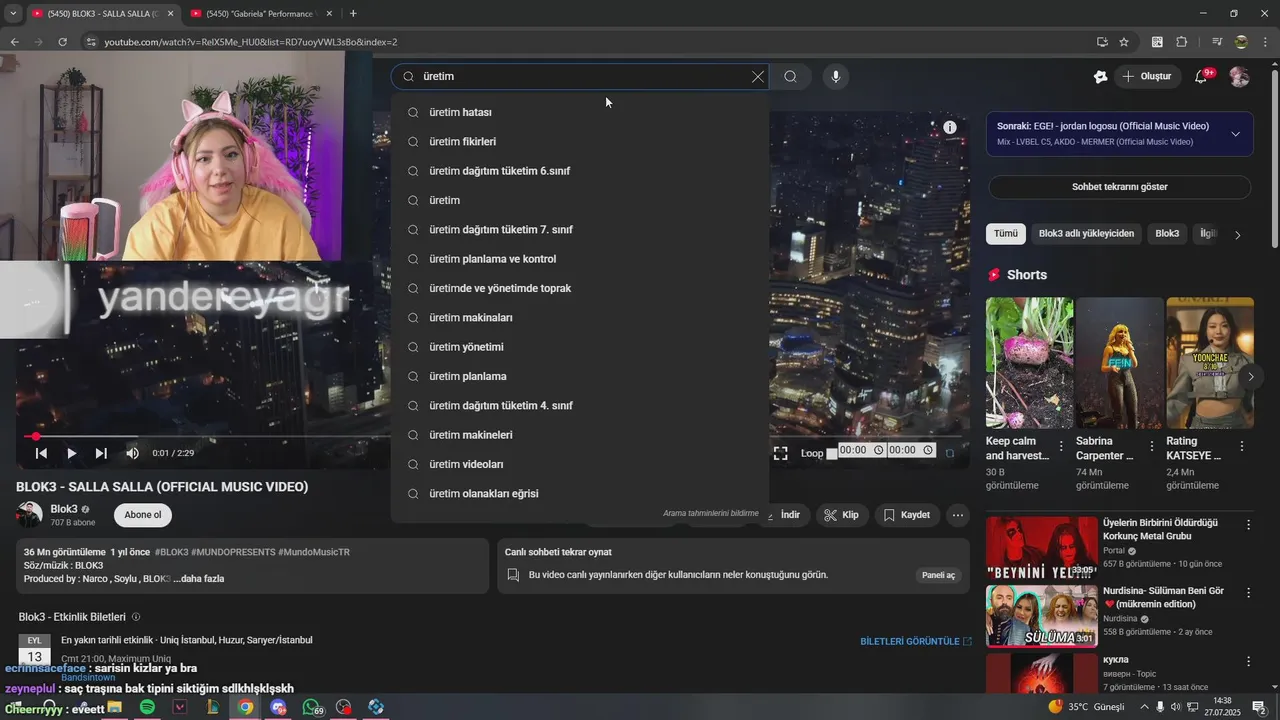Screen dimensions: 1280x720
Task: Click the YouTube search magnifier button
Action: point(790,76)
